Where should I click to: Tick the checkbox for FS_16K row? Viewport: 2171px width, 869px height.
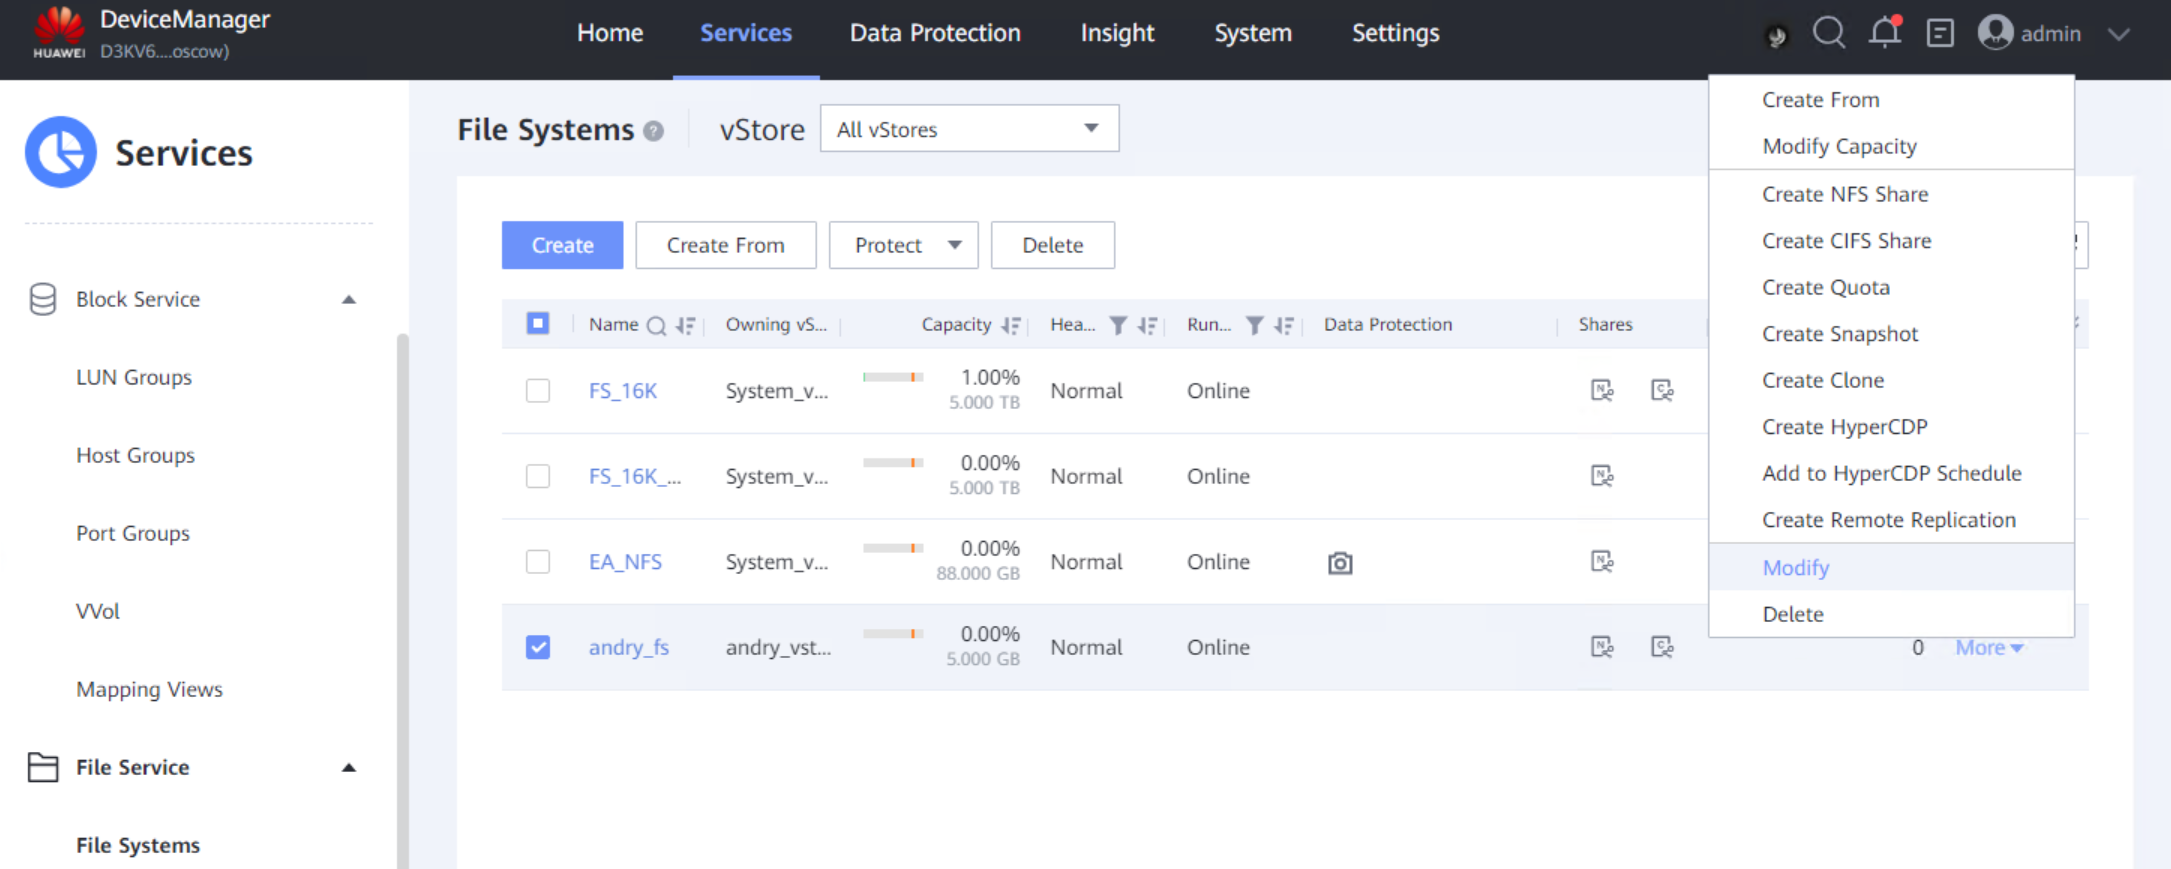[538, 390]
